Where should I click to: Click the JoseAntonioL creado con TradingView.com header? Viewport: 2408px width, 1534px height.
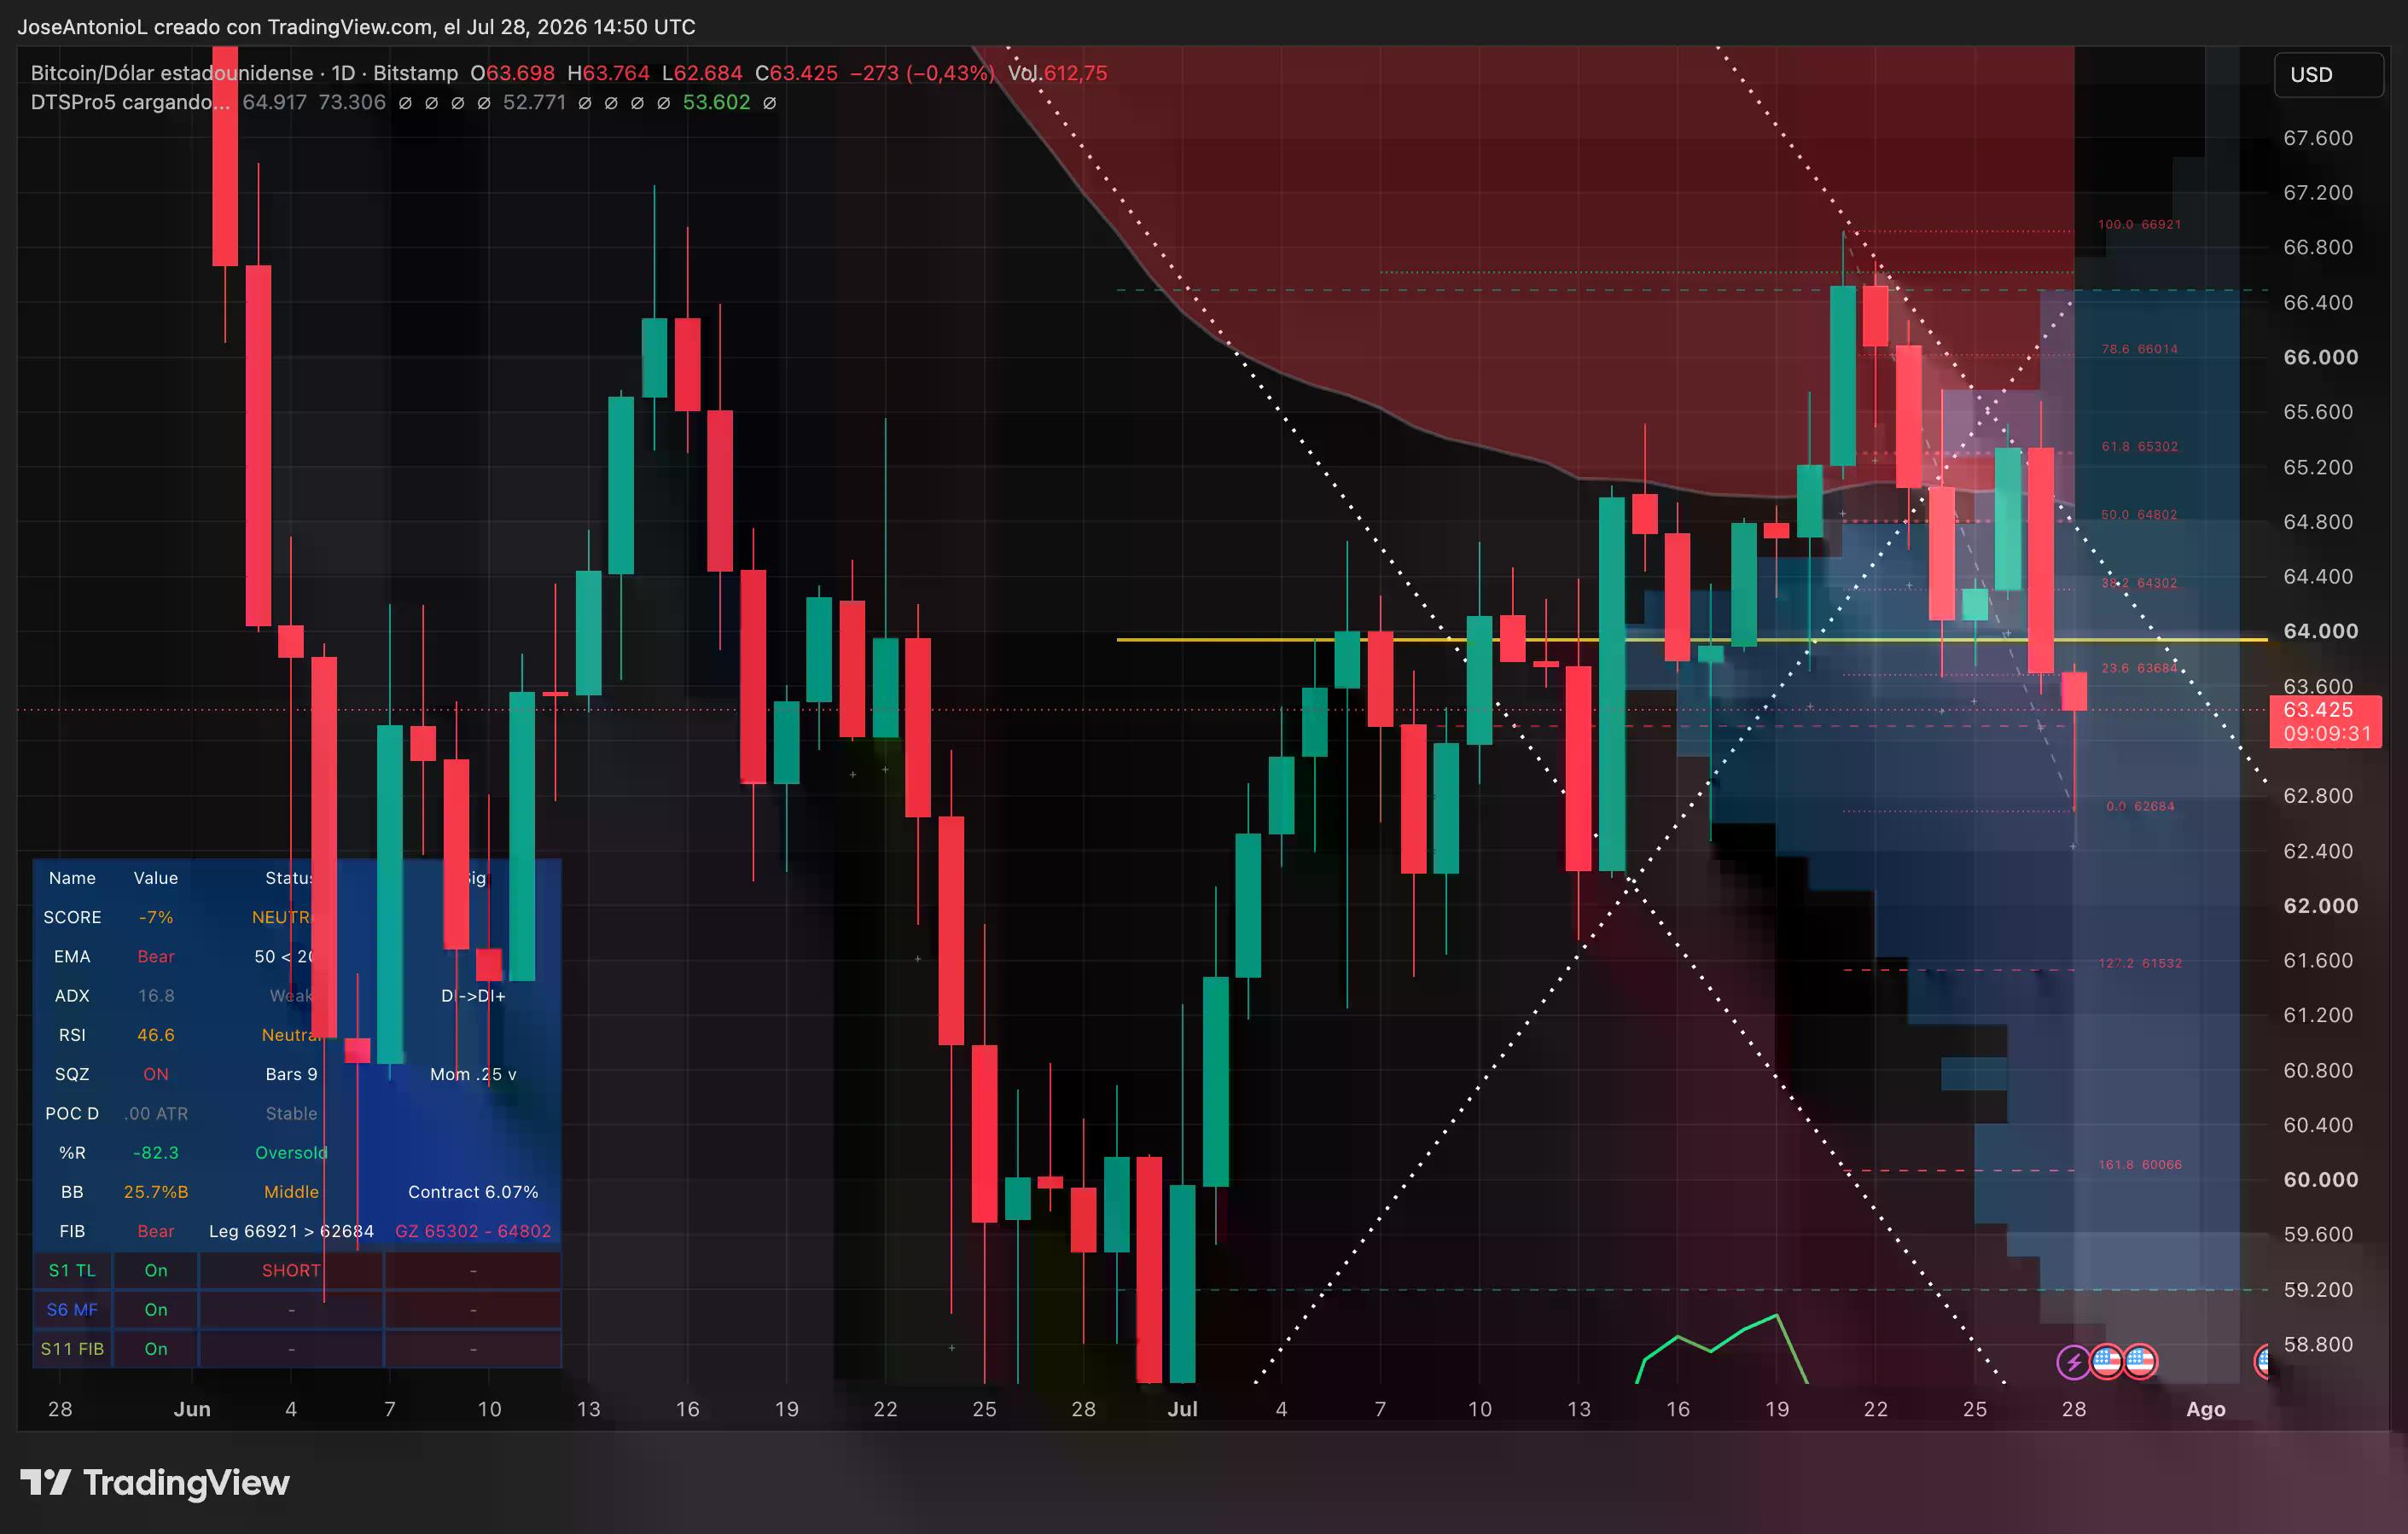pyautogui.click(x=356, y=27)
